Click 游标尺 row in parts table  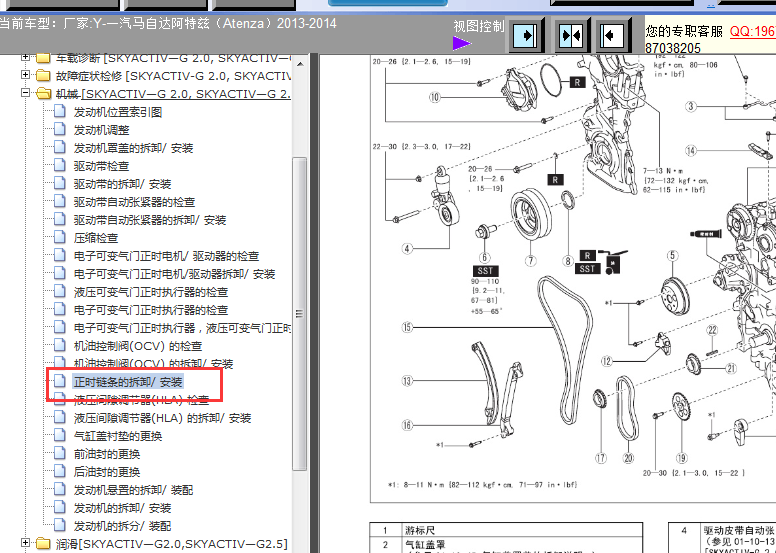[506, 530]
